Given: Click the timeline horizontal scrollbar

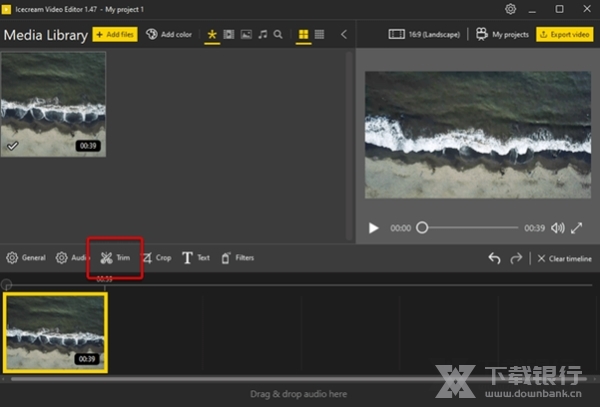Looking at the screenshot, I should point(298,379).
